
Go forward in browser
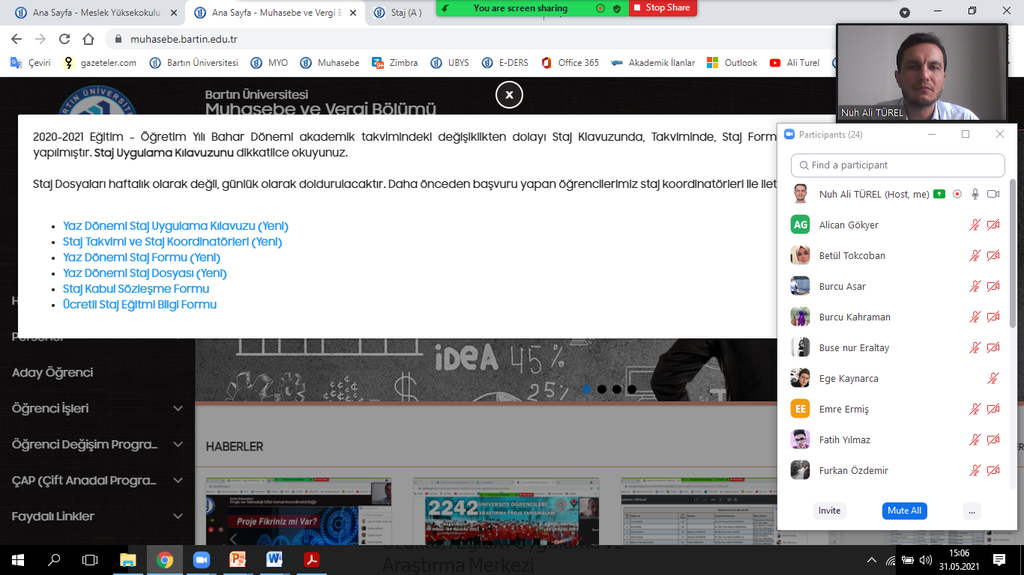point(40,39)
